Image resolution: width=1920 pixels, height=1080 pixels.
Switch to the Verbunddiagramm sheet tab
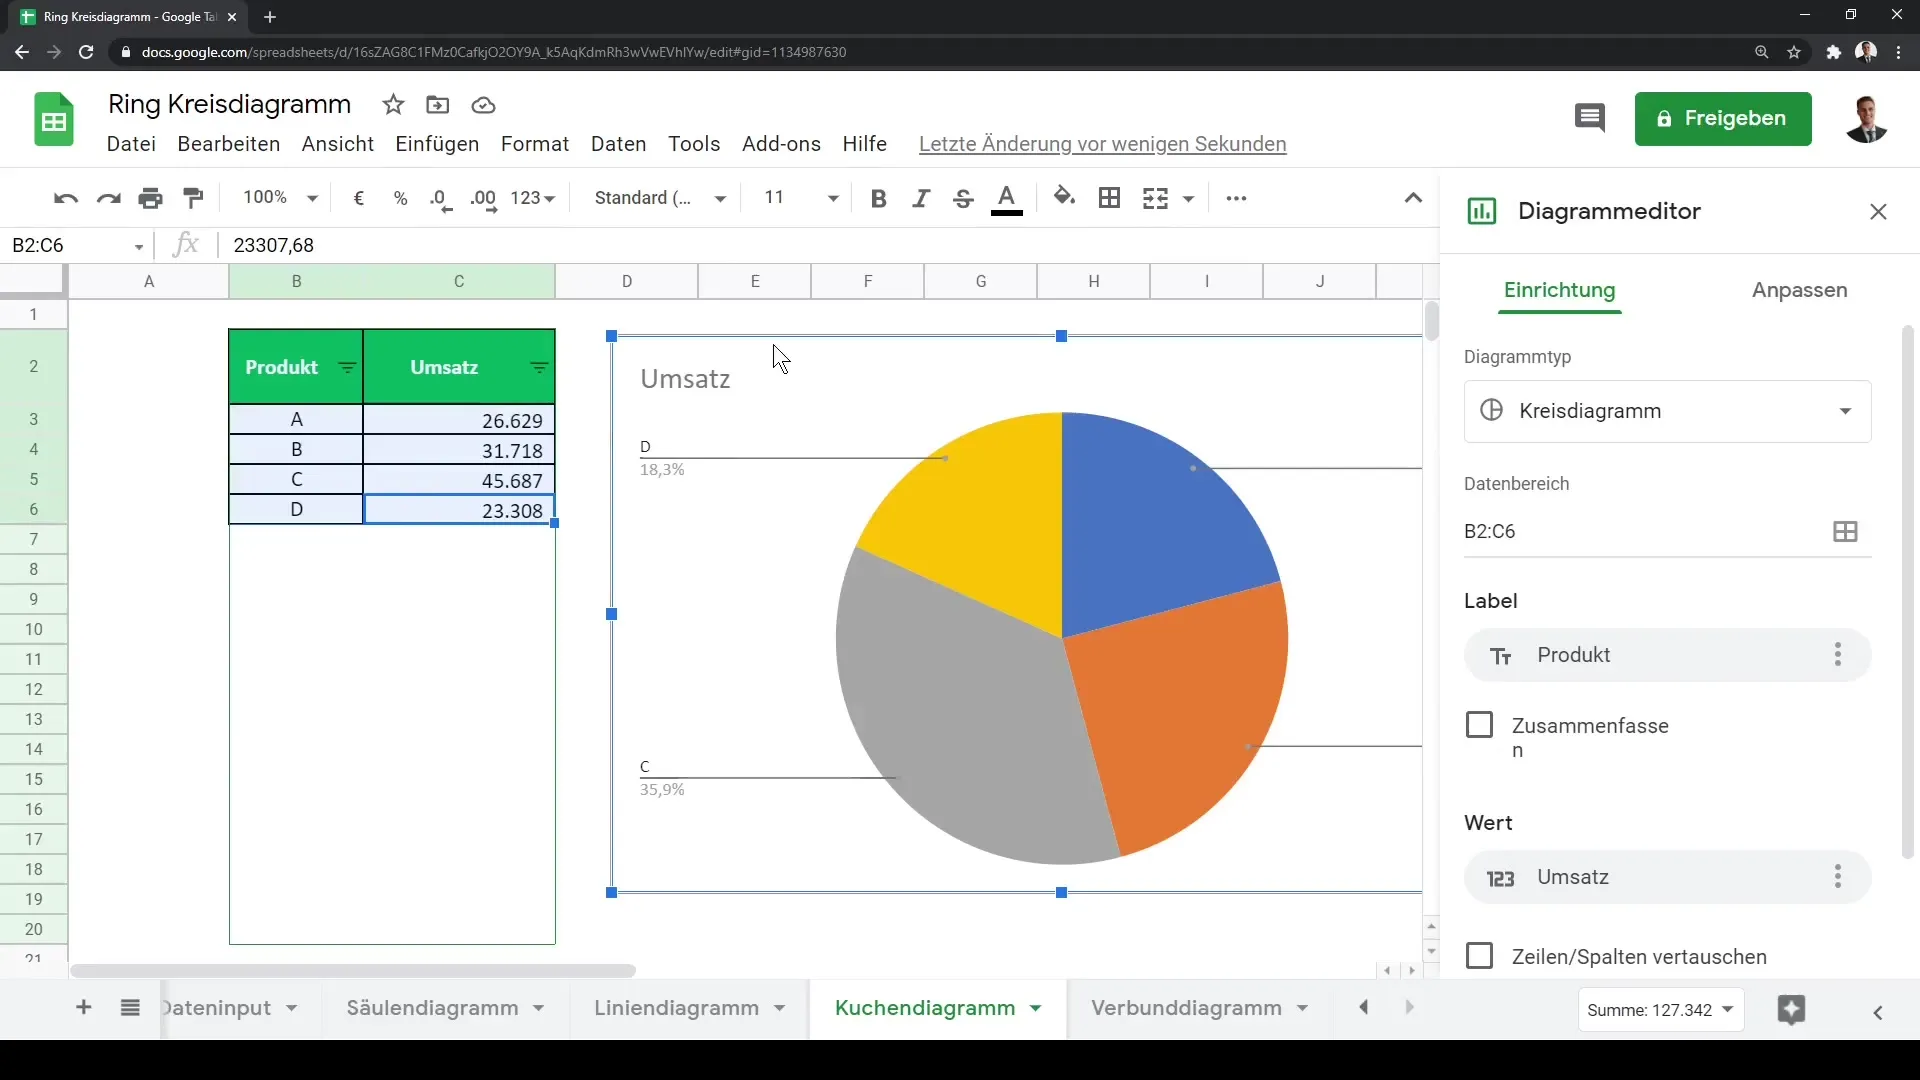click(x=1186, y=1008)
